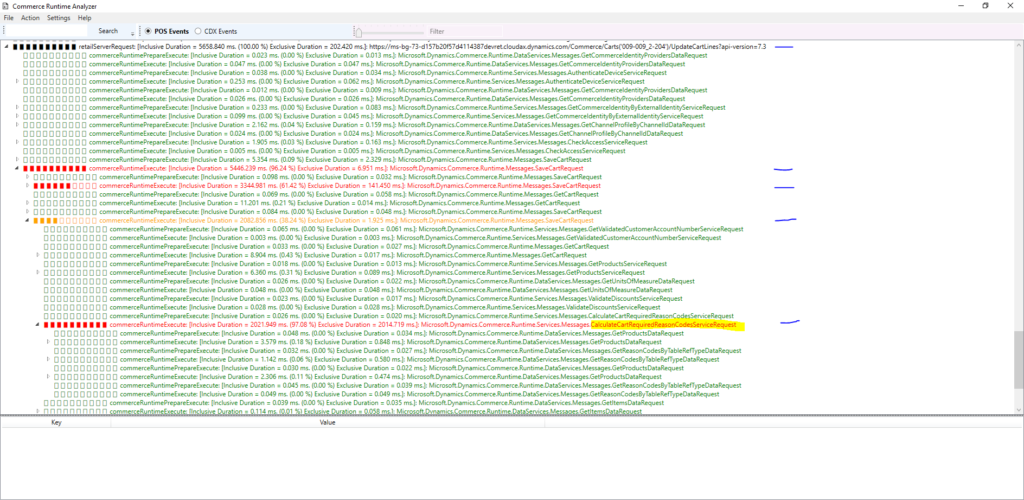Select the CheckAccessServiceRequest 0.005 ms row
This screenshot has width=1024, height=500.
coord(357,151)
